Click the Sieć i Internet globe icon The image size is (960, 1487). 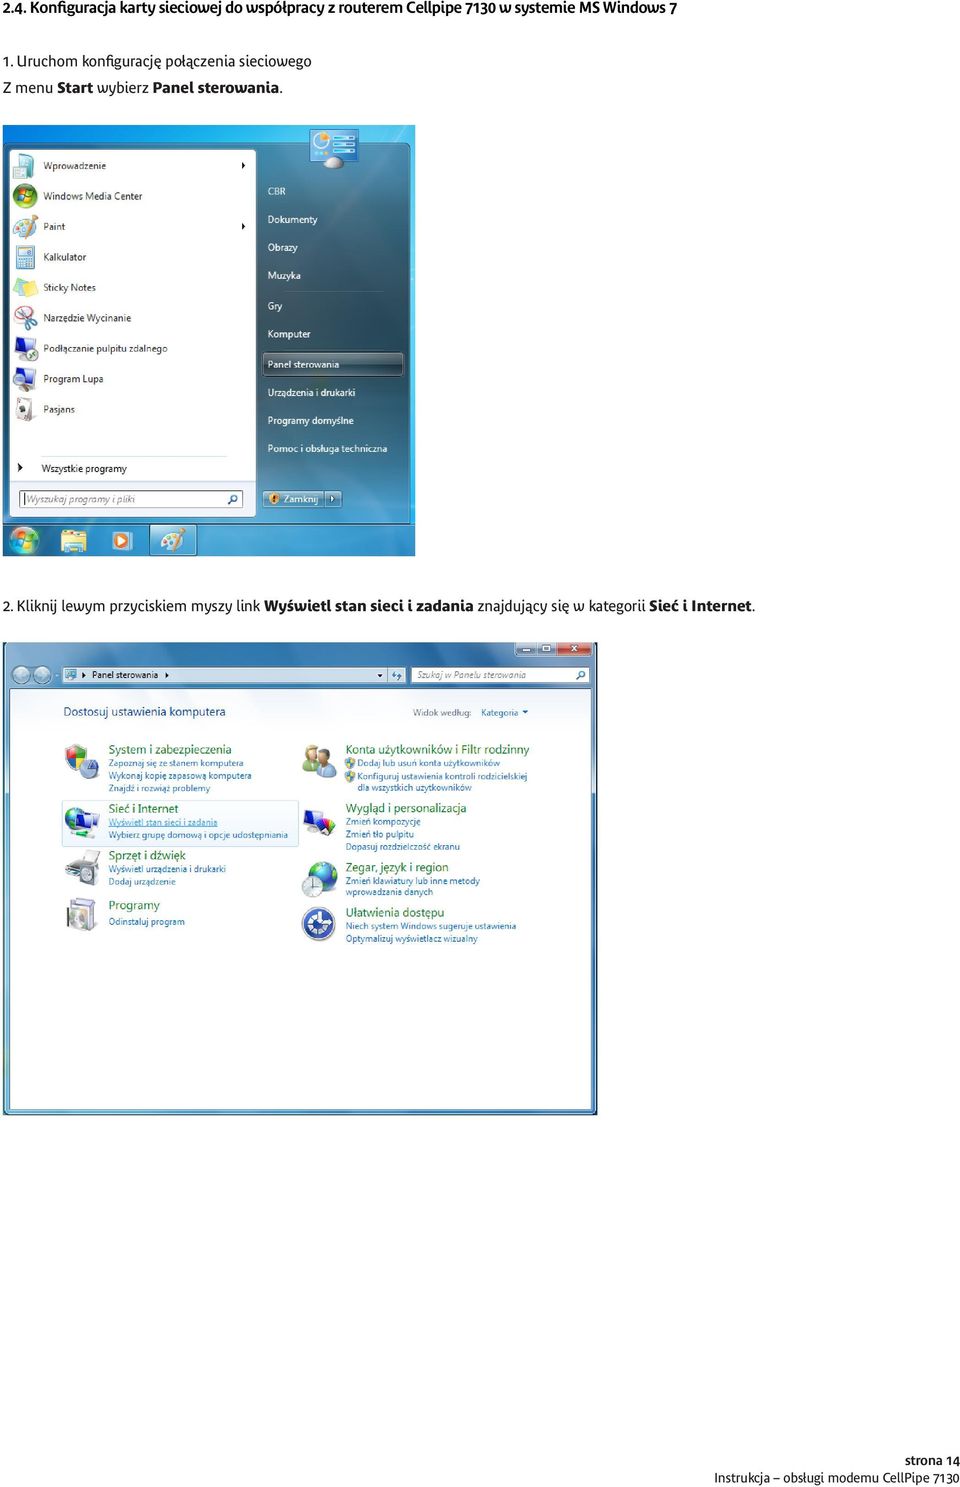pos(81,821)
